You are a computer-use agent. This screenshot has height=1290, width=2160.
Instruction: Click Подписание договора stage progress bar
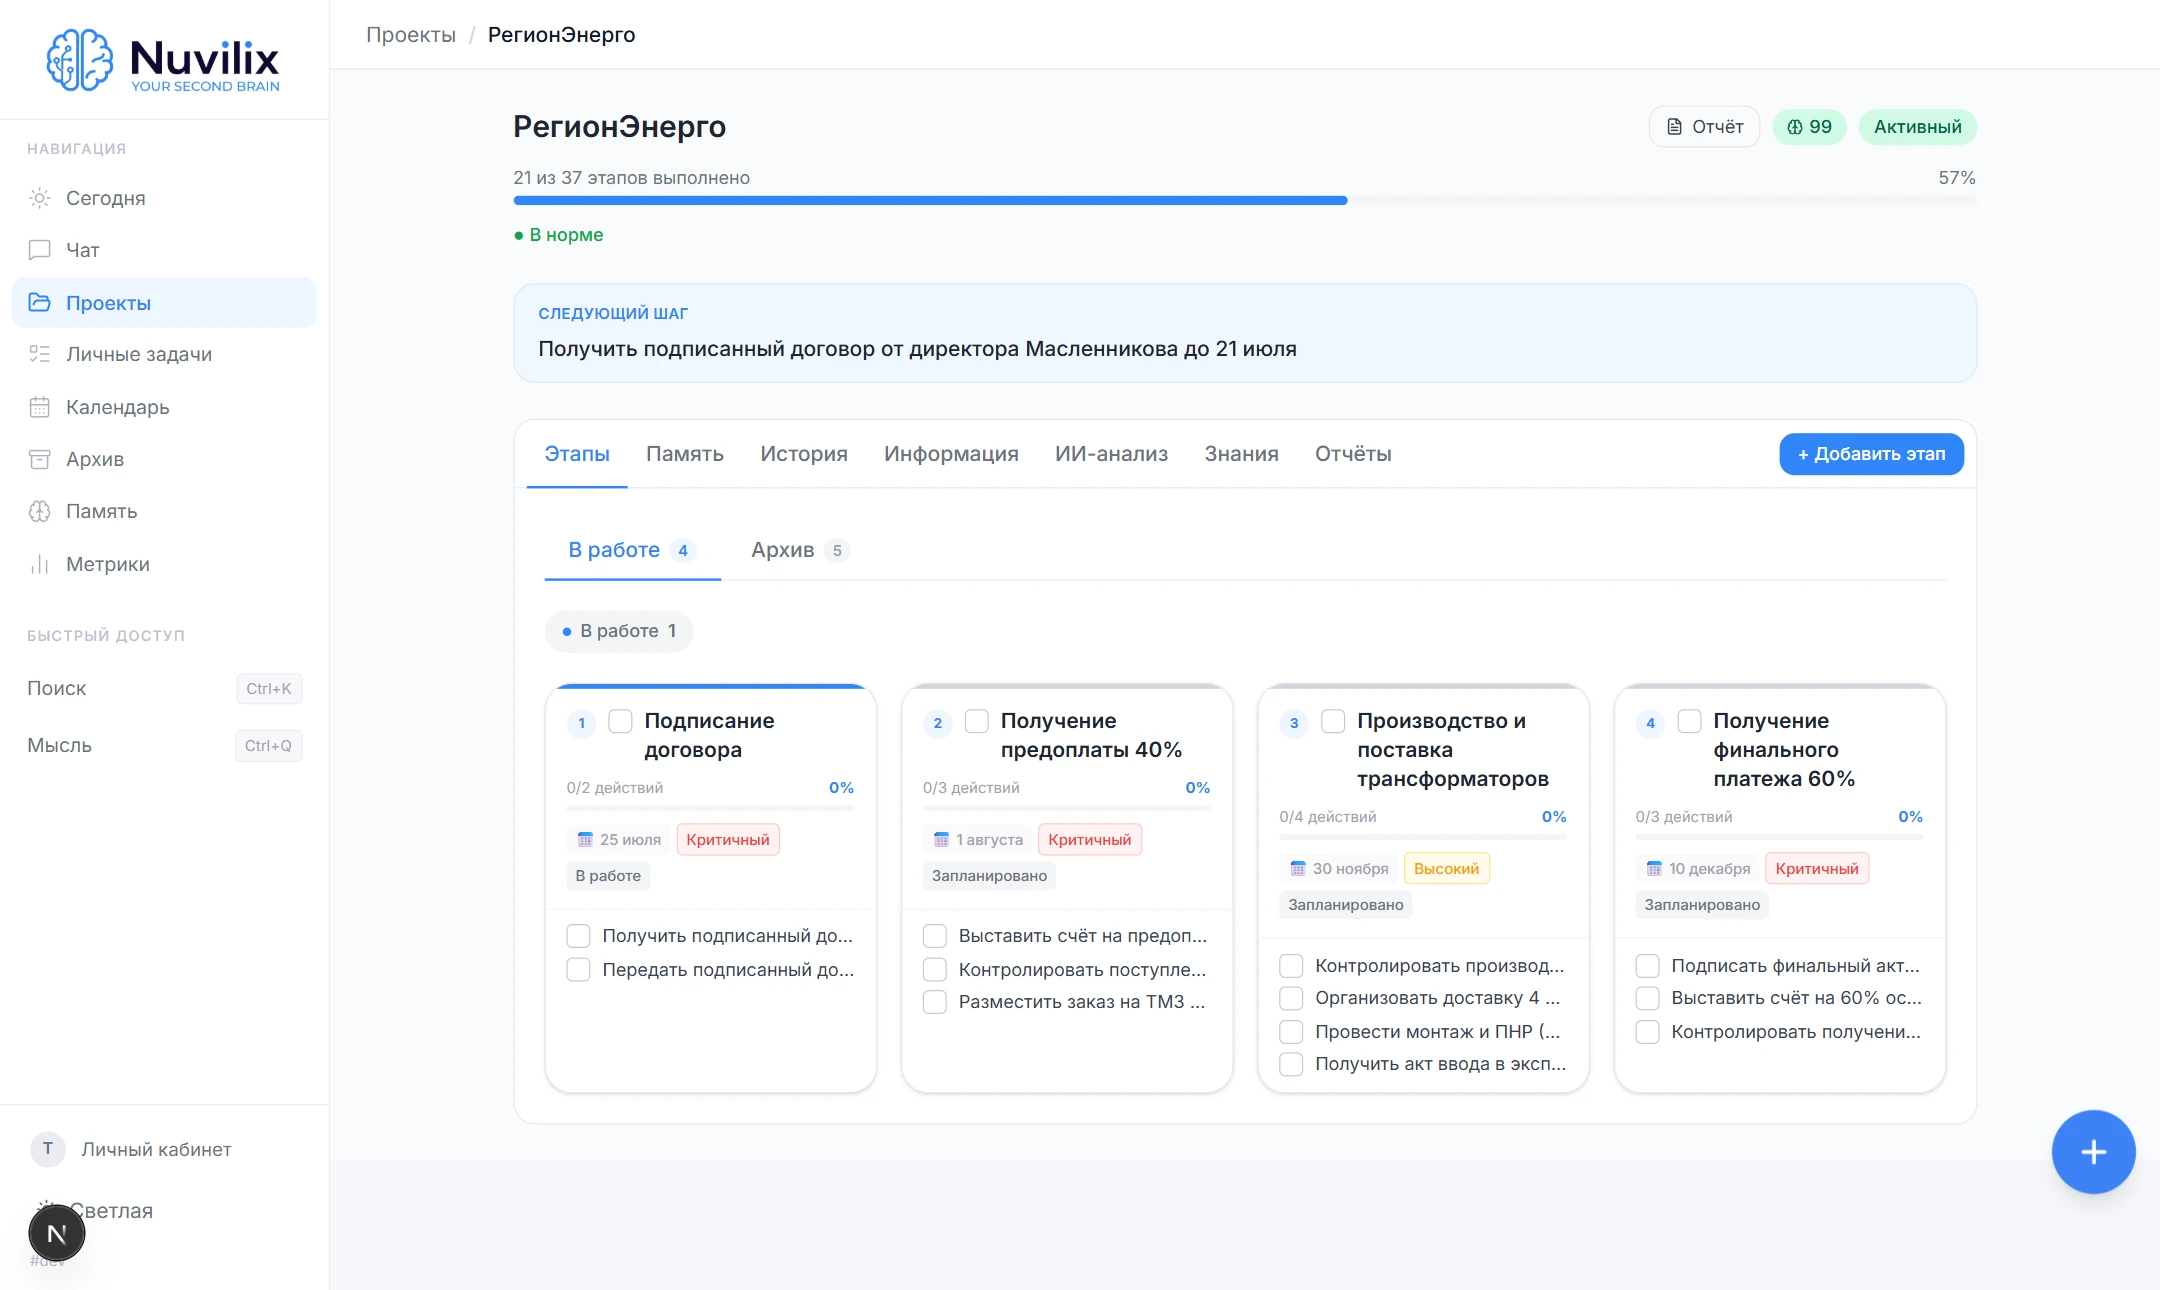710,808
